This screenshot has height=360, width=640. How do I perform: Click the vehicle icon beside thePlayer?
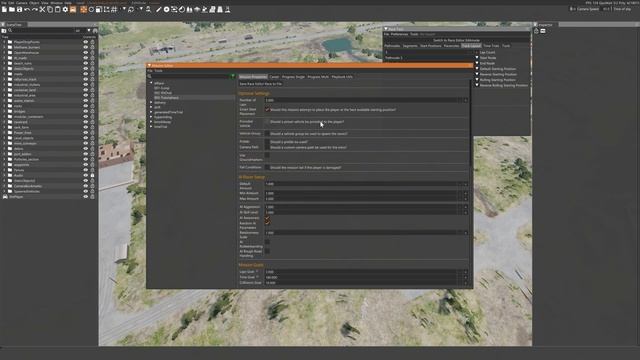tap(5, 196)
